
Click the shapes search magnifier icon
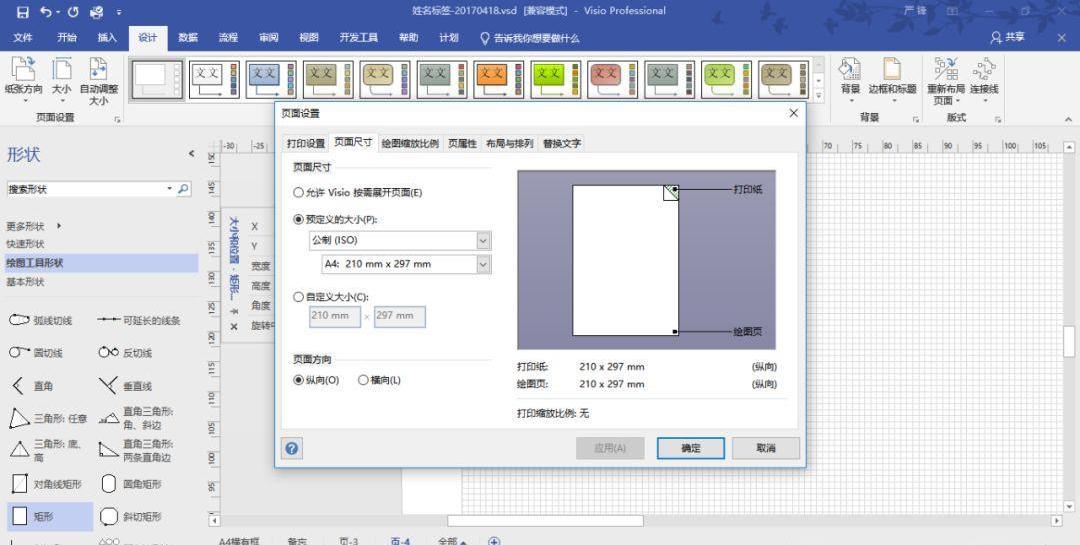184,189
